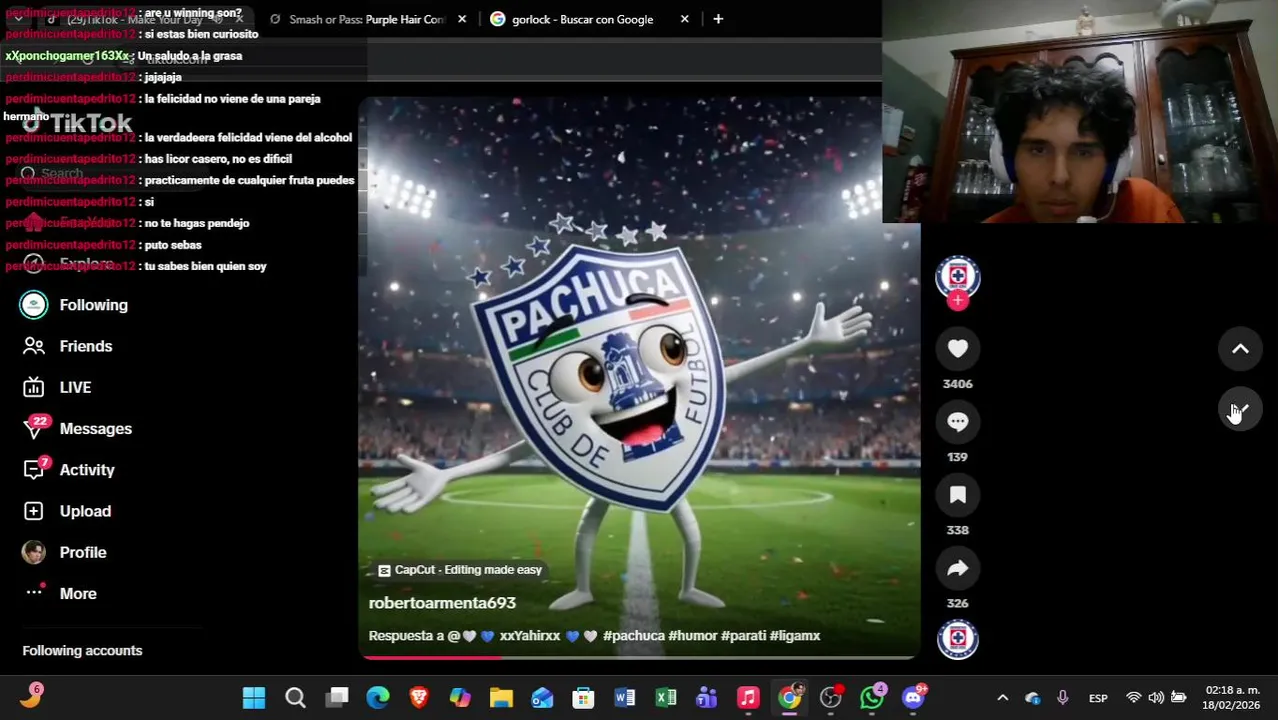Expand the More options menu
The width and height of the screenshot is (1278, 720).
60,593
